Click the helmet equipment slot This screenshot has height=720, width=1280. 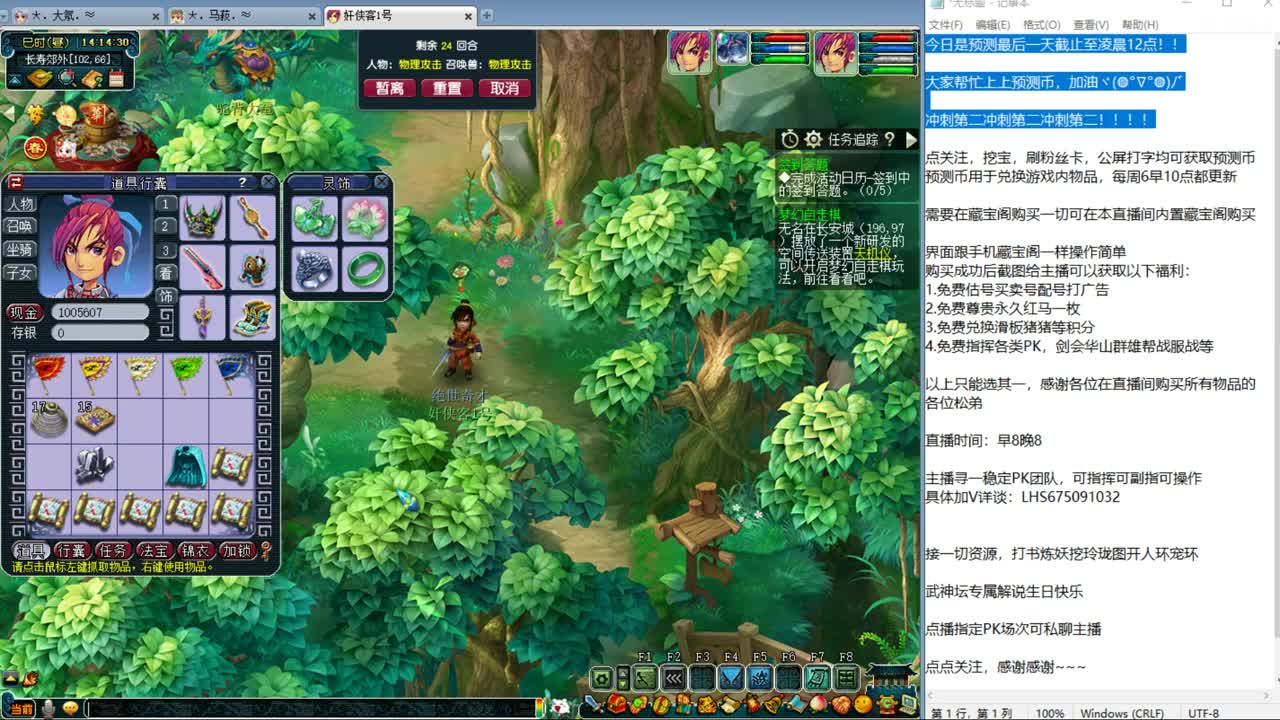click(203, 219)
